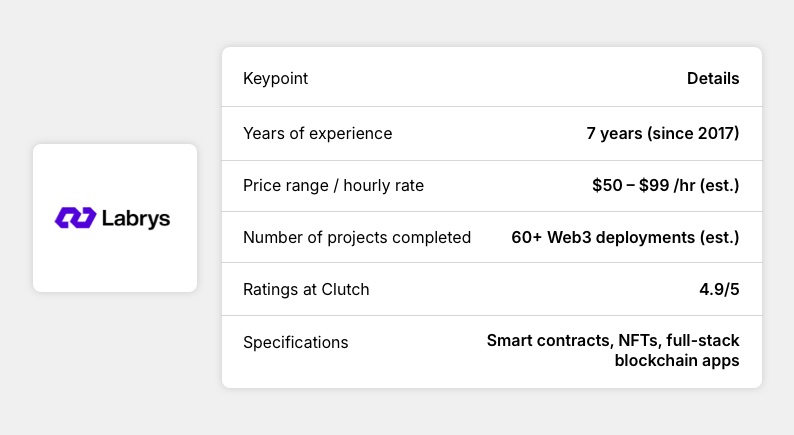Select the Specifications row label

(296, 342)
